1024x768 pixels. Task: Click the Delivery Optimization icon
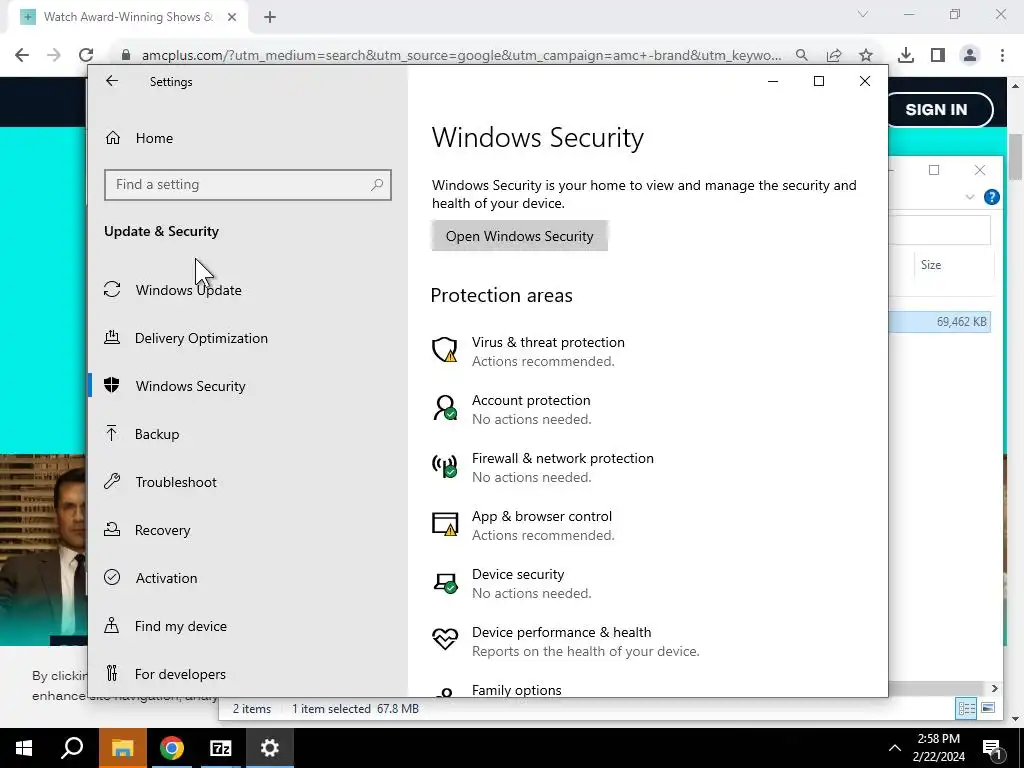pos(112,338)
